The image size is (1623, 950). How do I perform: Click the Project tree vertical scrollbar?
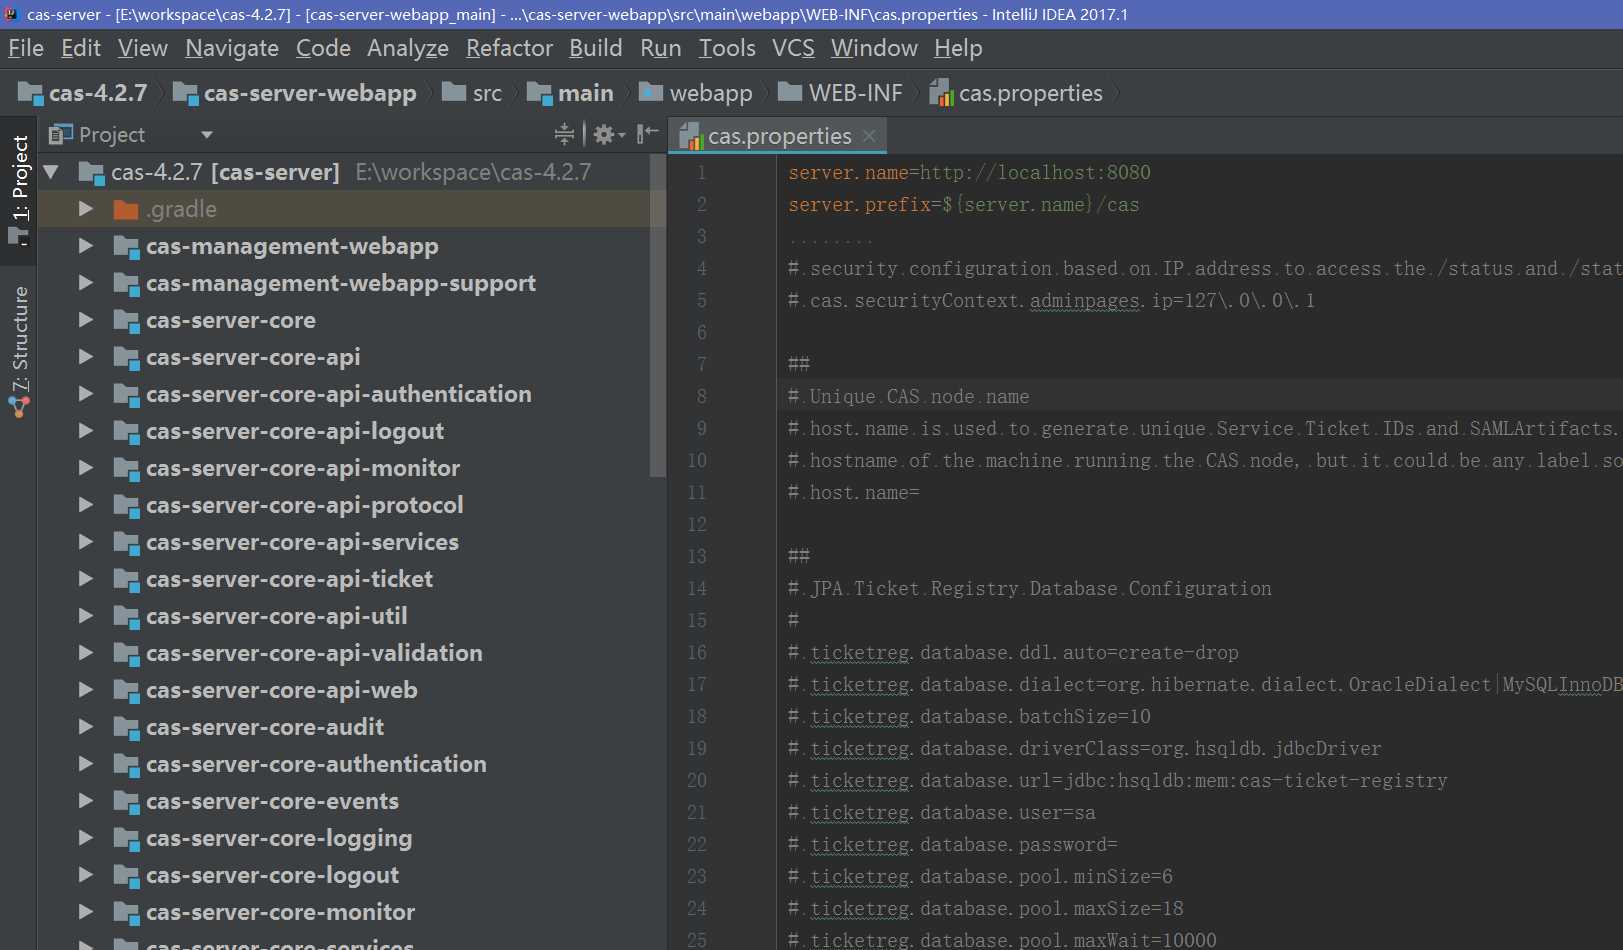point(657,316)
